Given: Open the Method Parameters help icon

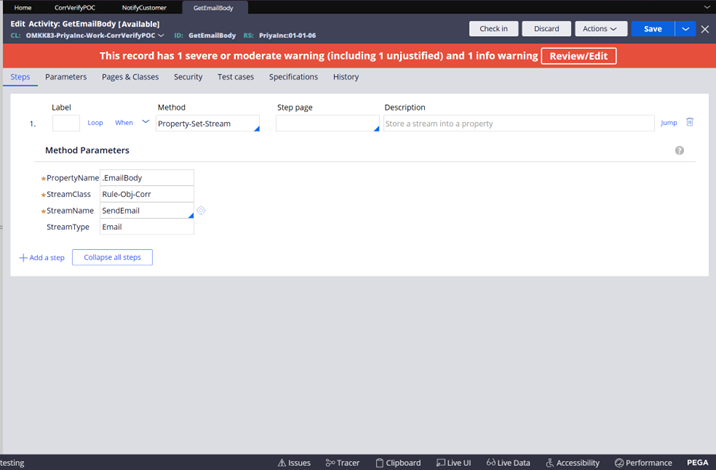Looking at the screenshot, I should point(679,150).
